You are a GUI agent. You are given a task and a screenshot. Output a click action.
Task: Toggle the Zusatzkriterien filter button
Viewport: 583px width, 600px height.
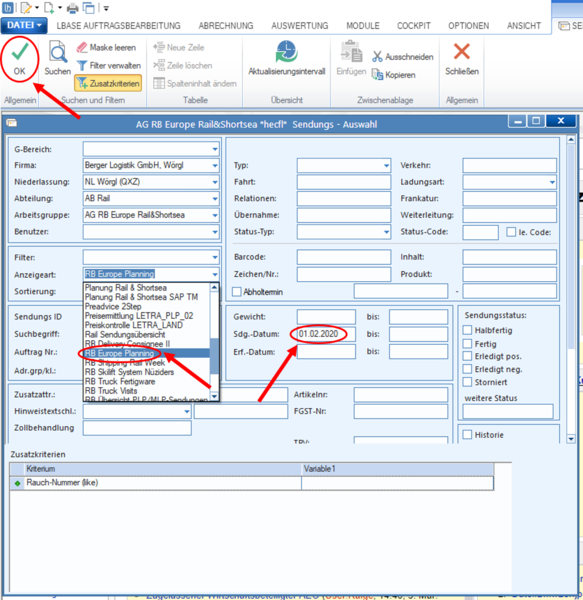pos(108,83)
